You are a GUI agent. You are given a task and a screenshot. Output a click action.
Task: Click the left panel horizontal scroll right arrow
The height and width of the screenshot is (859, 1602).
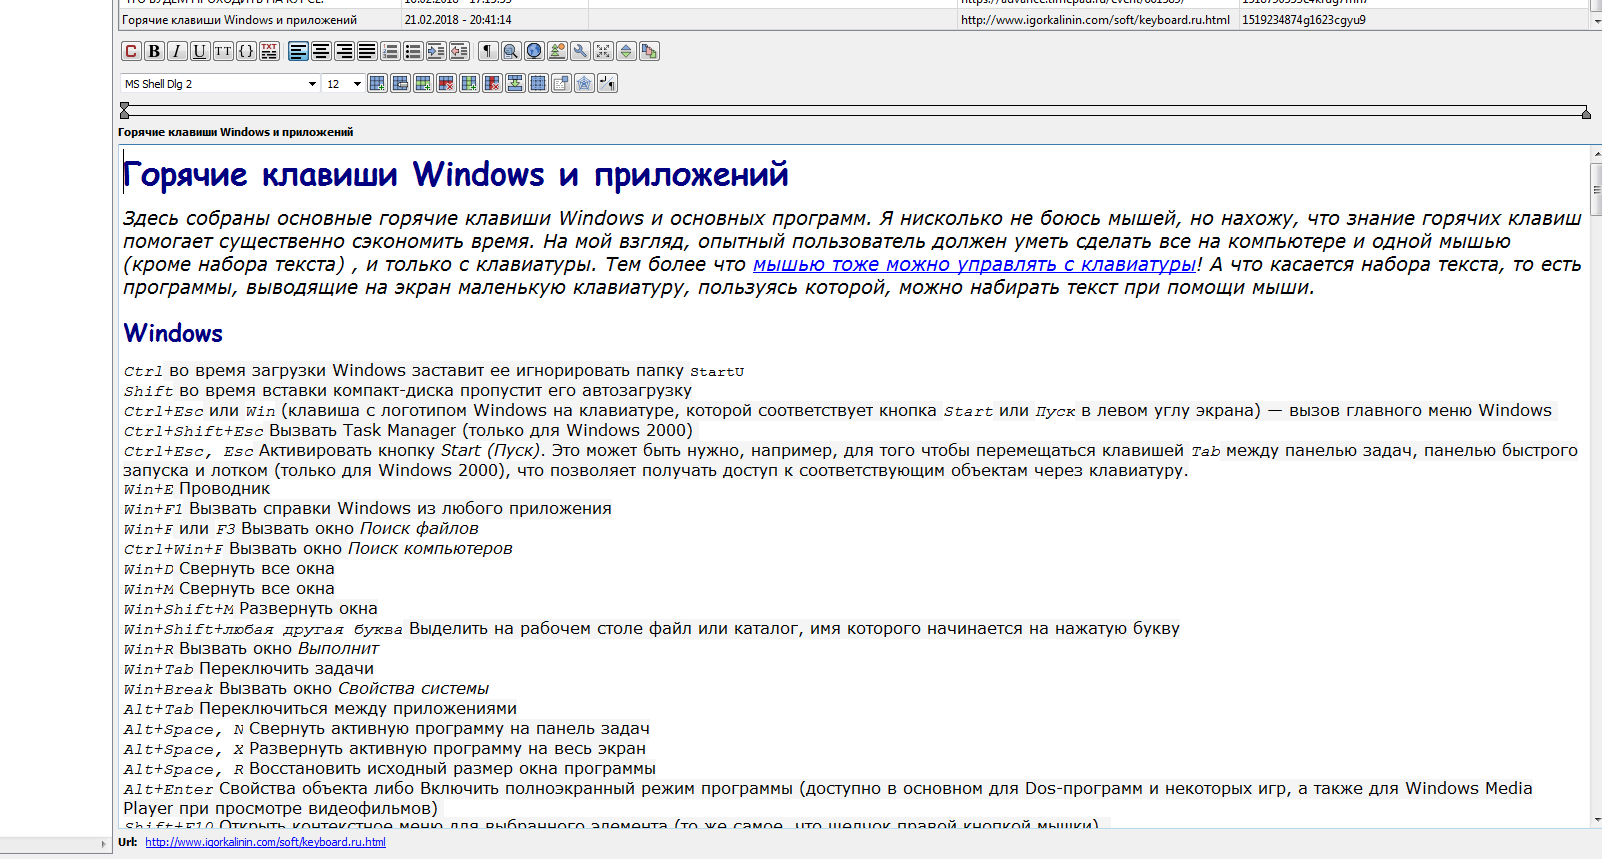pos(104,844)
